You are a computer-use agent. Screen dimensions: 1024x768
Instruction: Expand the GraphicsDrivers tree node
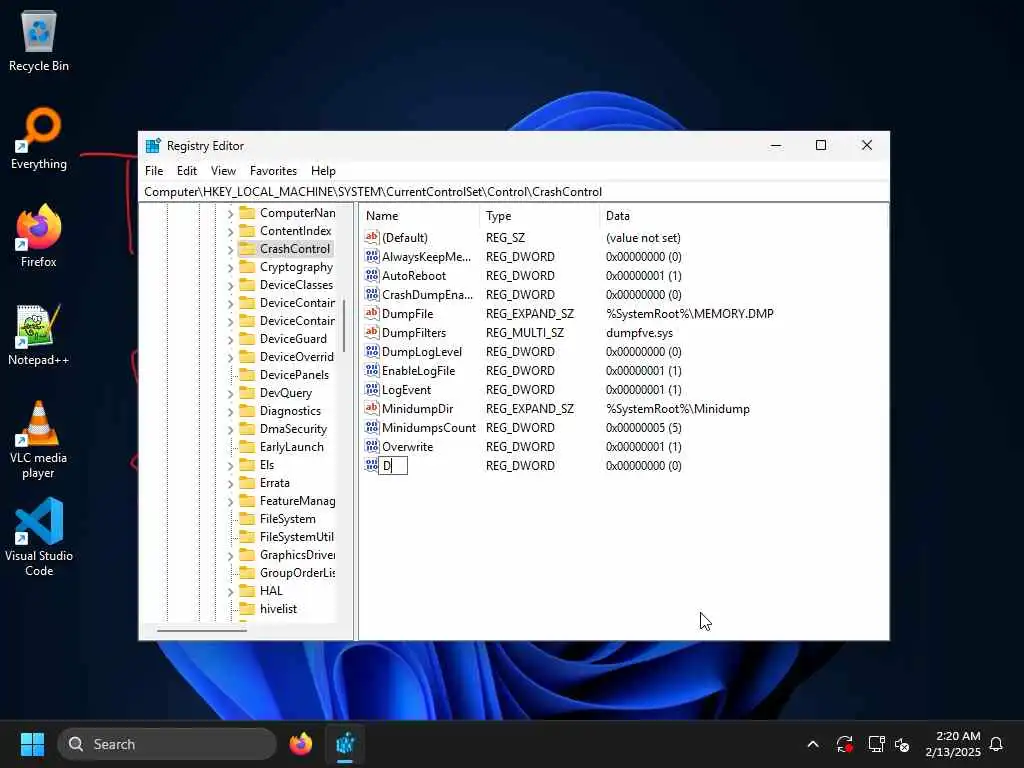coord(230,556)
